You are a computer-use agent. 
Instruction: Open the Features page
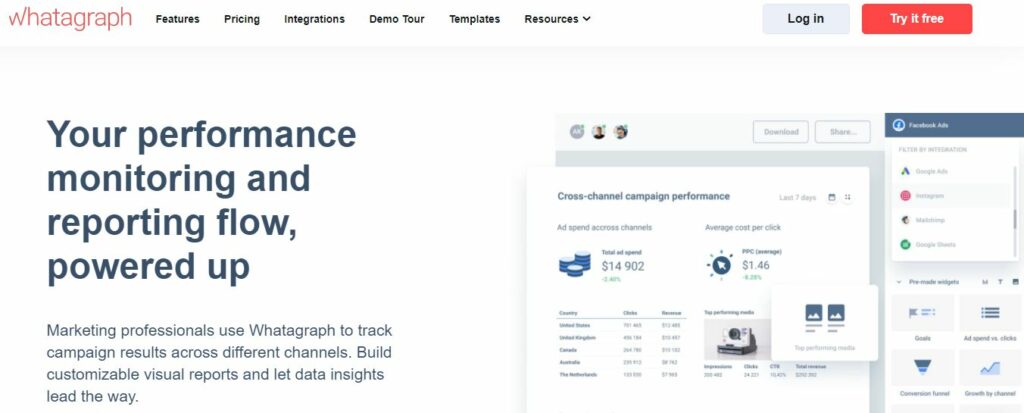(x=178, y=19)
